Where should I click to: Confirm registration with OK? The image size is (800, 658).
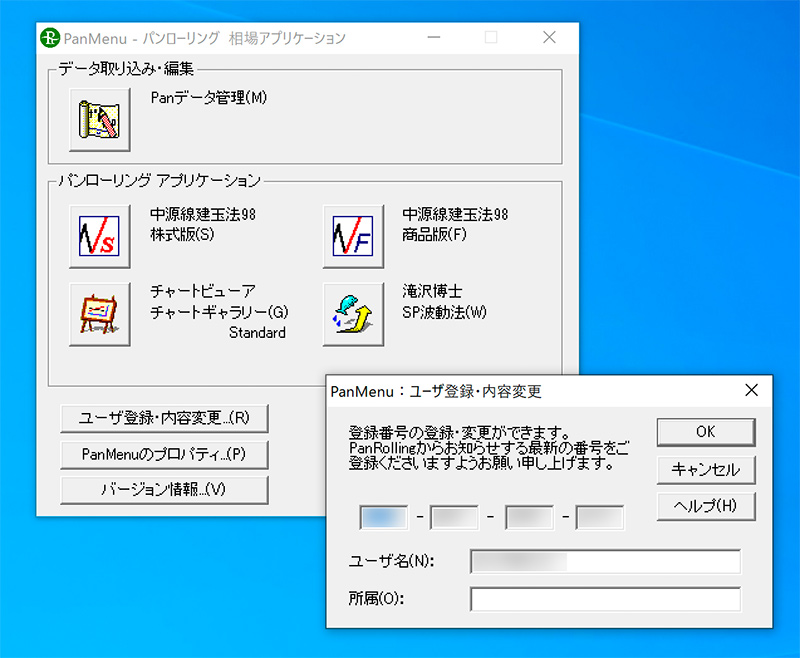(705, 432)
